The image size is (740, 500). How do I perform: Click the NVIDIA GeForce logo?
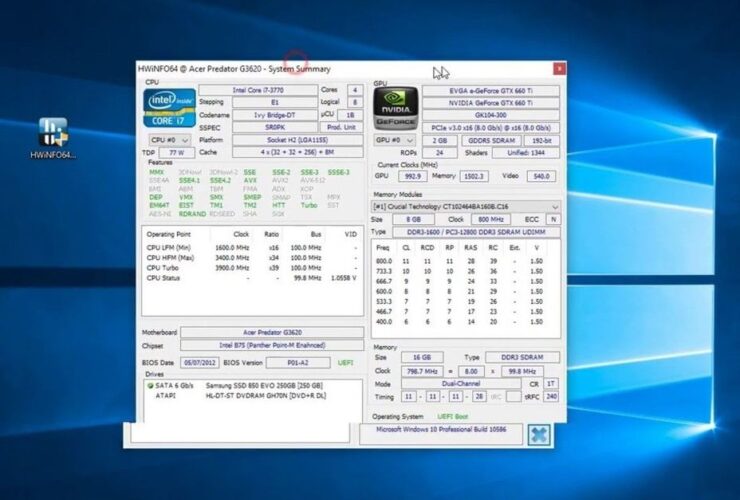click(394, 103)
